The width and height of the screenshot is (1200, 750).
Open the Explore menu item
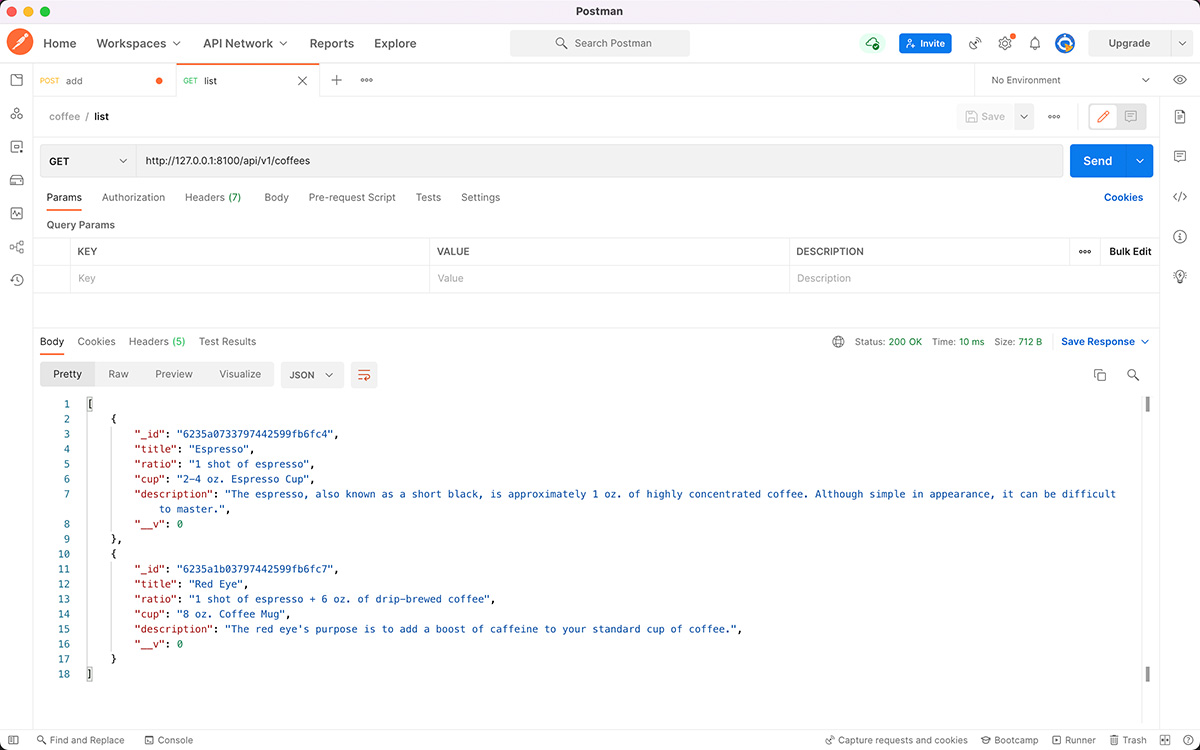pos(395,43)
